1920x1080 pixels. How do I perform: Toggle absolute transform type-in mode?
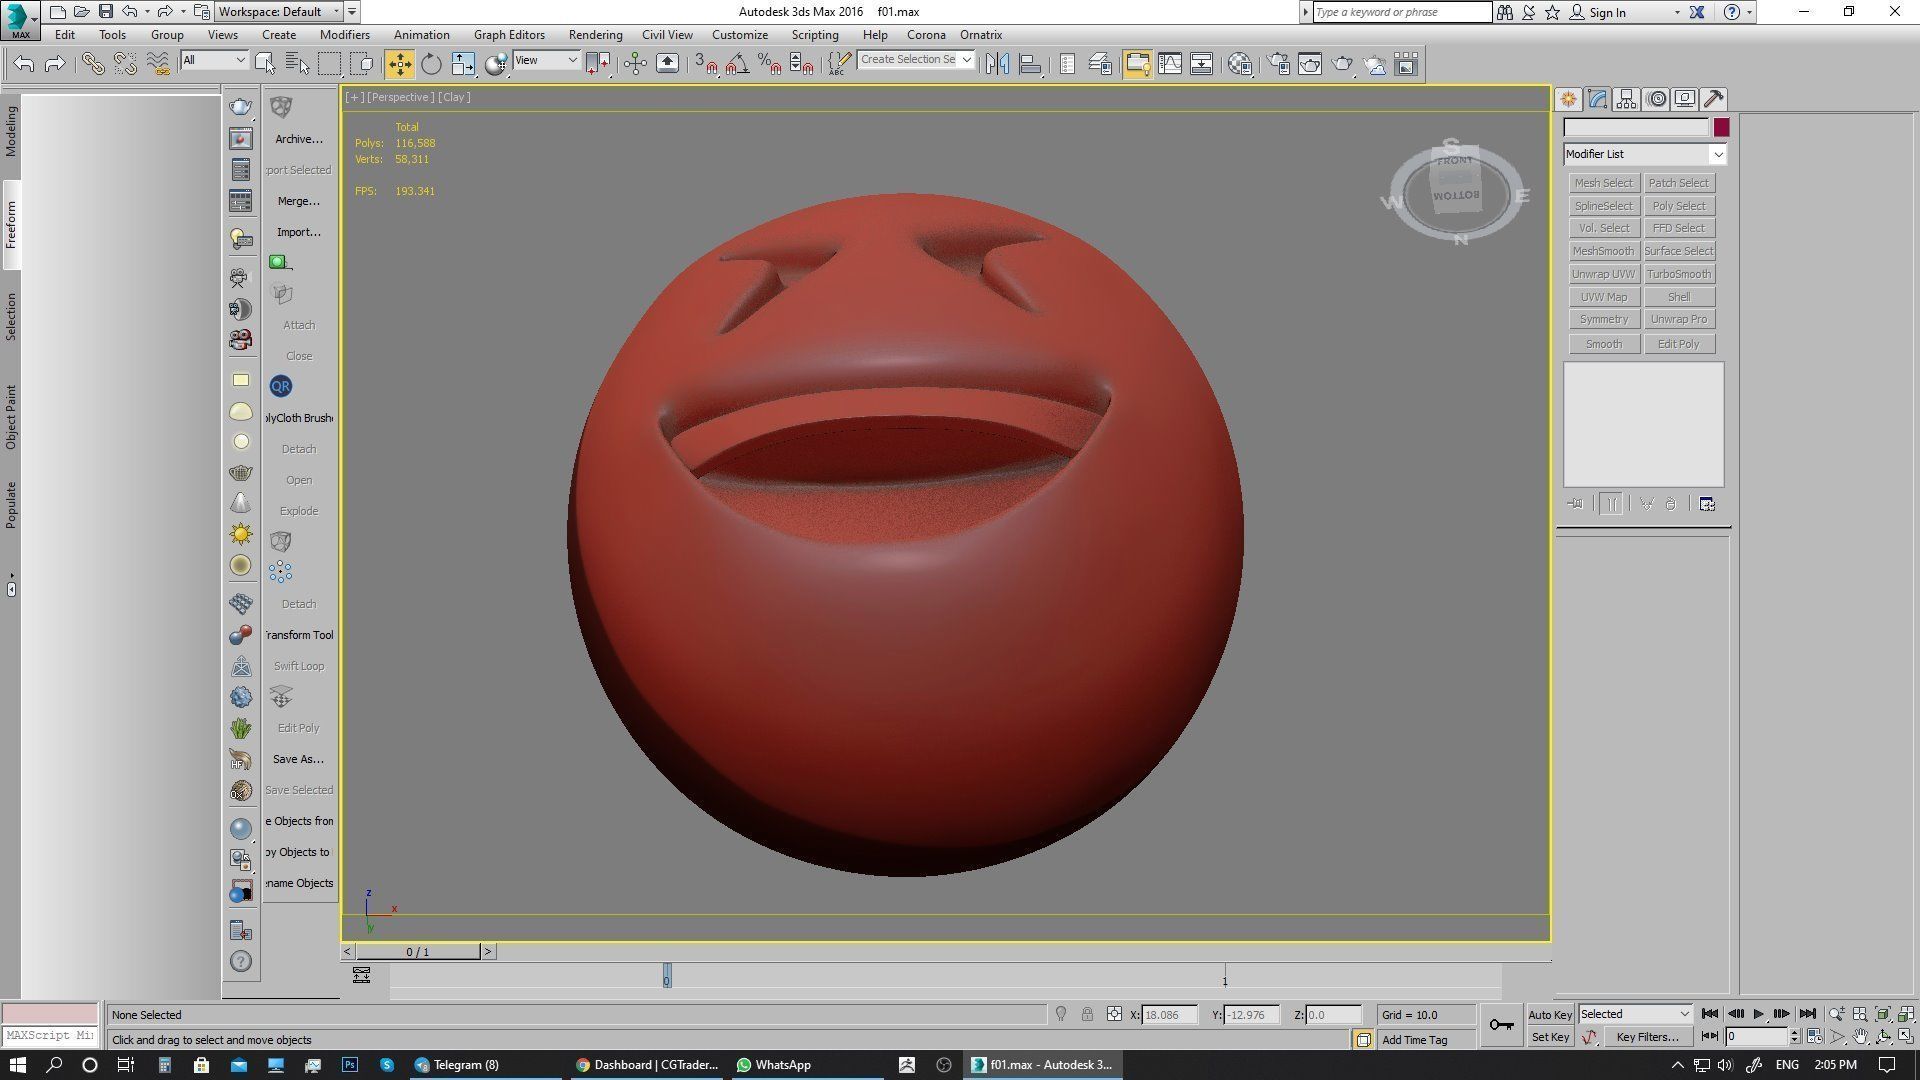(x=1114, y=1014)
